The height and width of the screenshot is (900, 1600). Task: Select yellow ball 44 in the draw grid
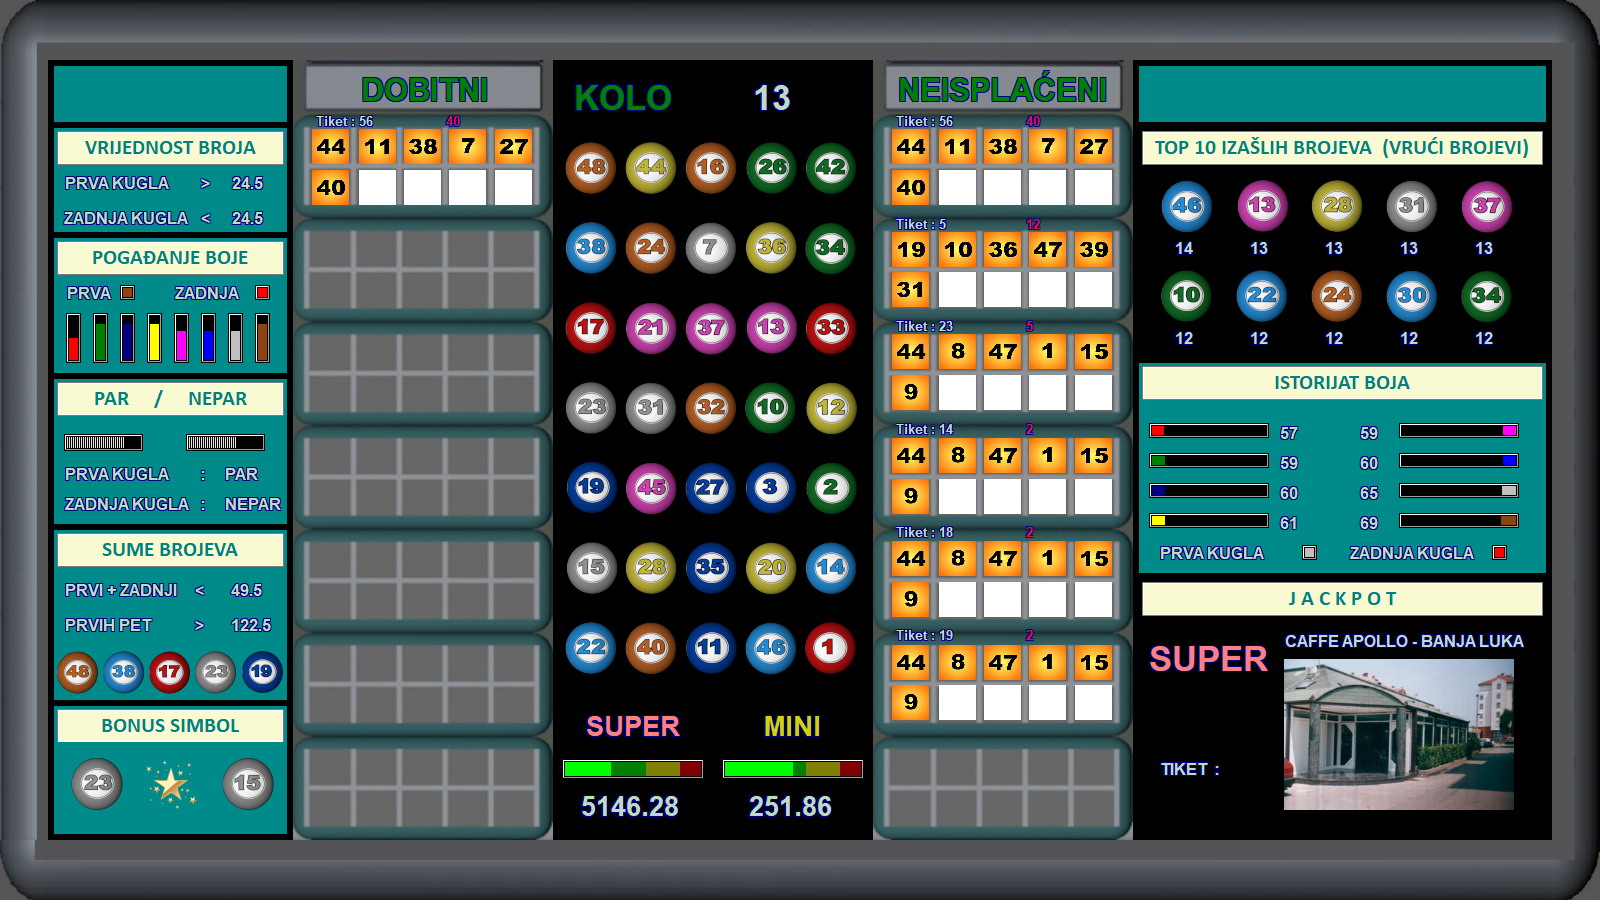pyautogui.click(x=650, y=167)
